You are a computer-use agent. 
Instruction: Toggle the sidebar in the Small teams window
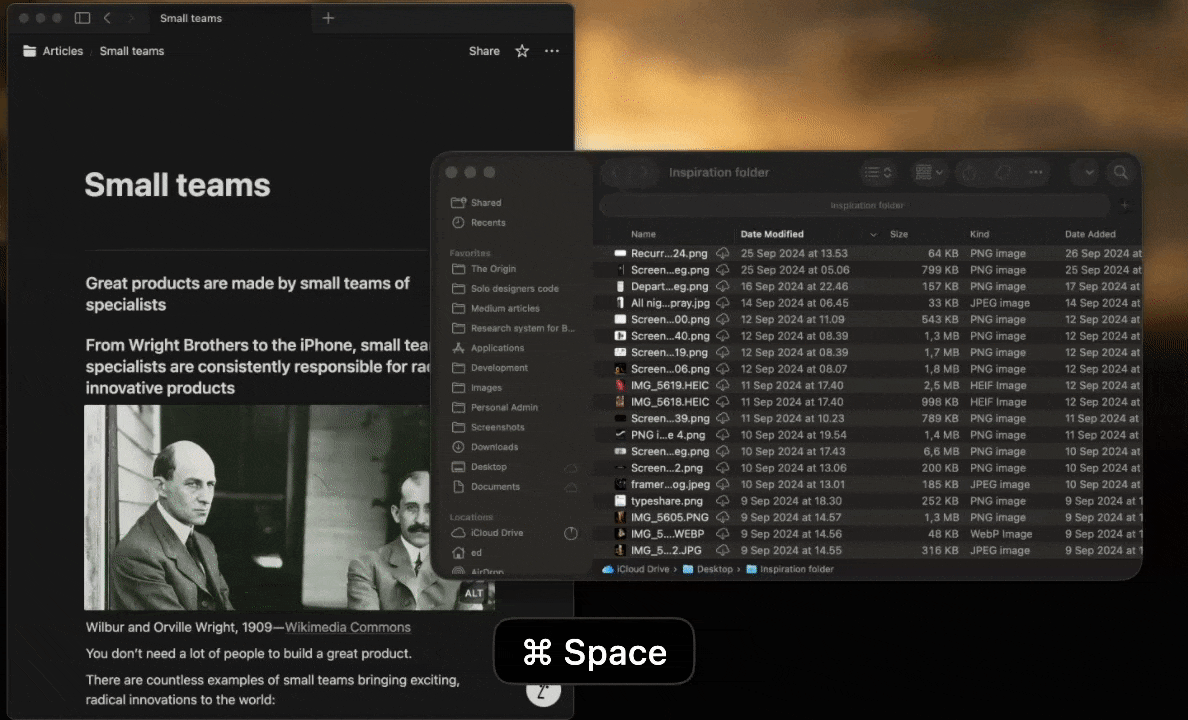tap(83, 17)
